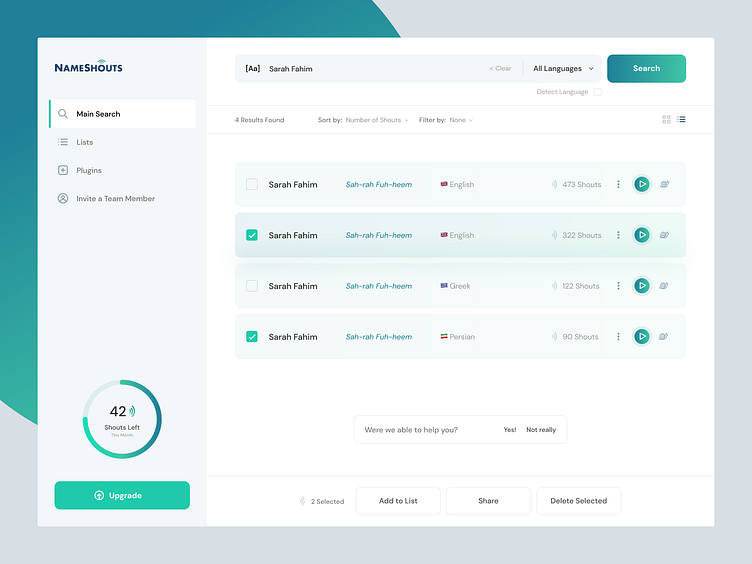Image resolution: width=752 pixels, height=564 pixels.
Task: Click the Persian language label
Action: click(462, 337)
